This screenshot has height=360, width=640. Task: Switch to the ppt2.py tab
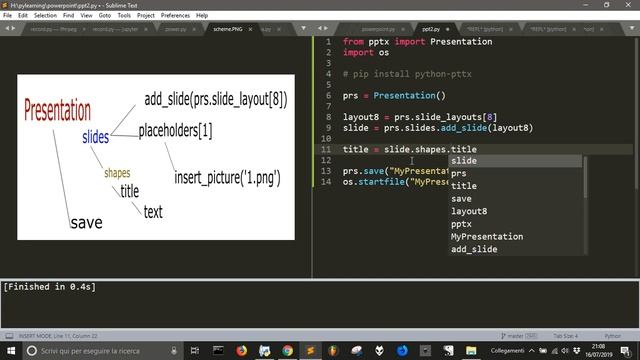point(431,29)
